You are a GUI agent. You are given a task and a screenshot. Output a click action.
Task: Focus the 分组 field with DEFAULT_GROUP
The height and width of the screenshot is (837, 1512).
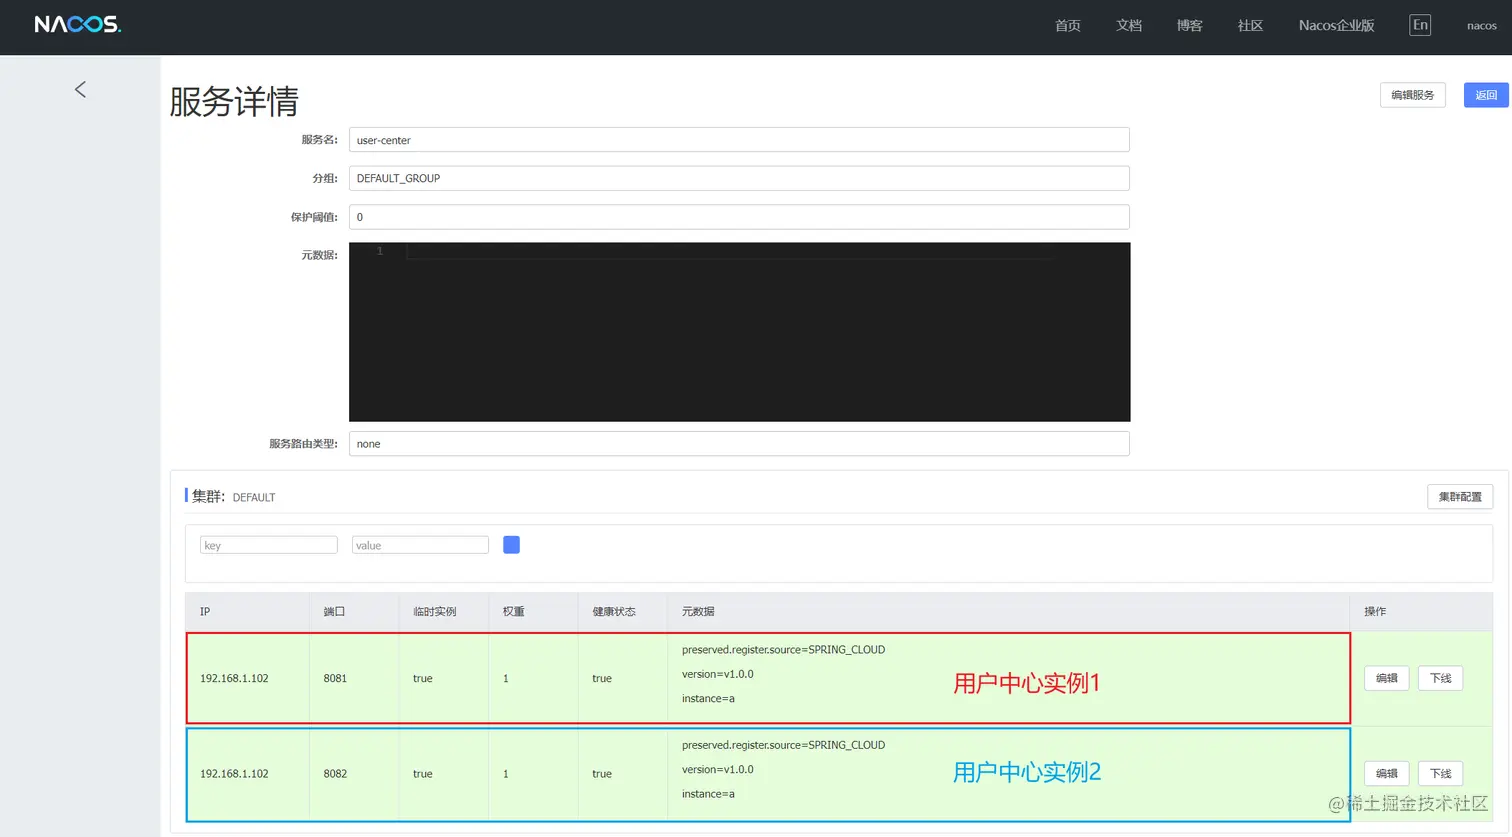(739, 178)
